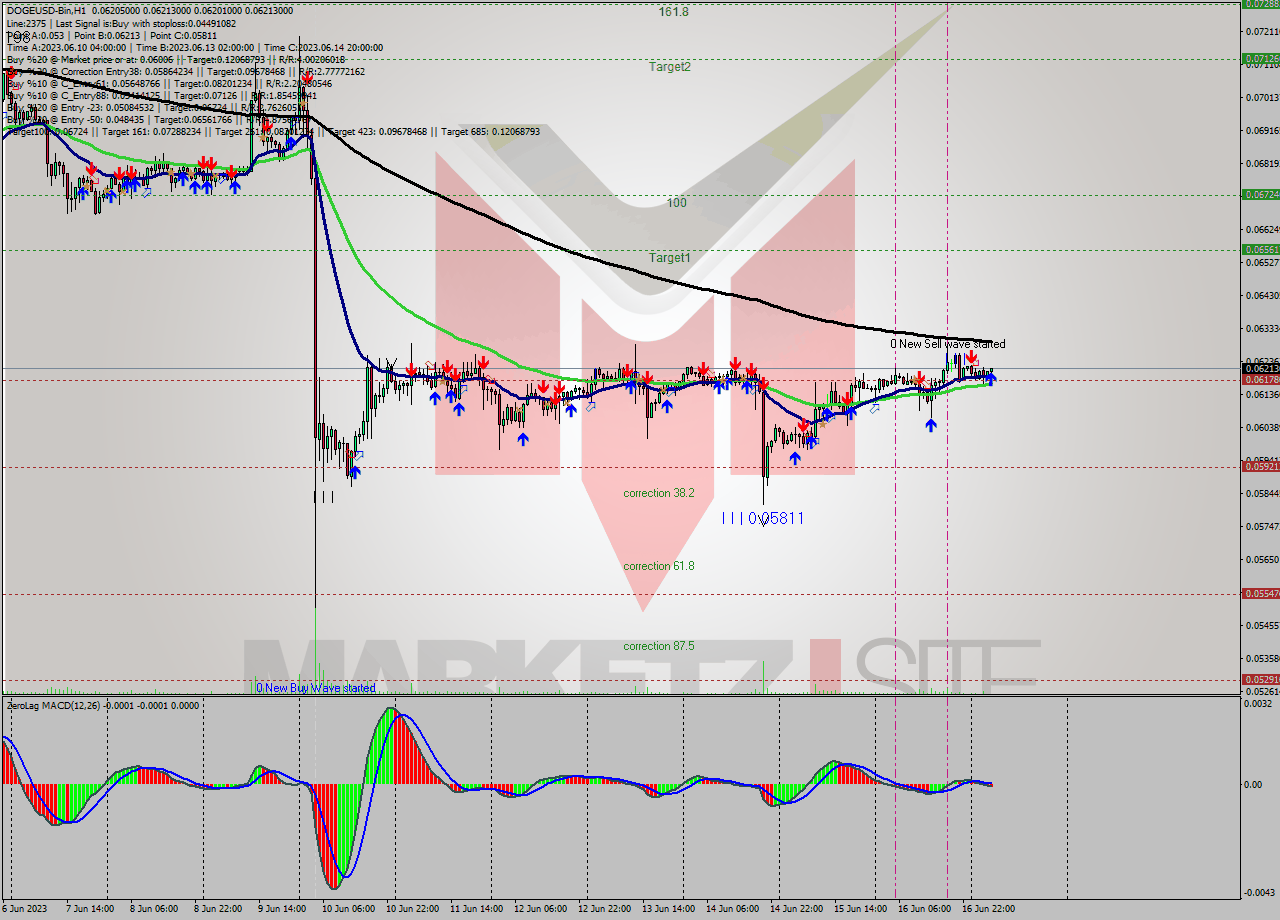The image size is (1280, 920).
Task: Select the 'Target1' level label
Action: pos(670,258)
